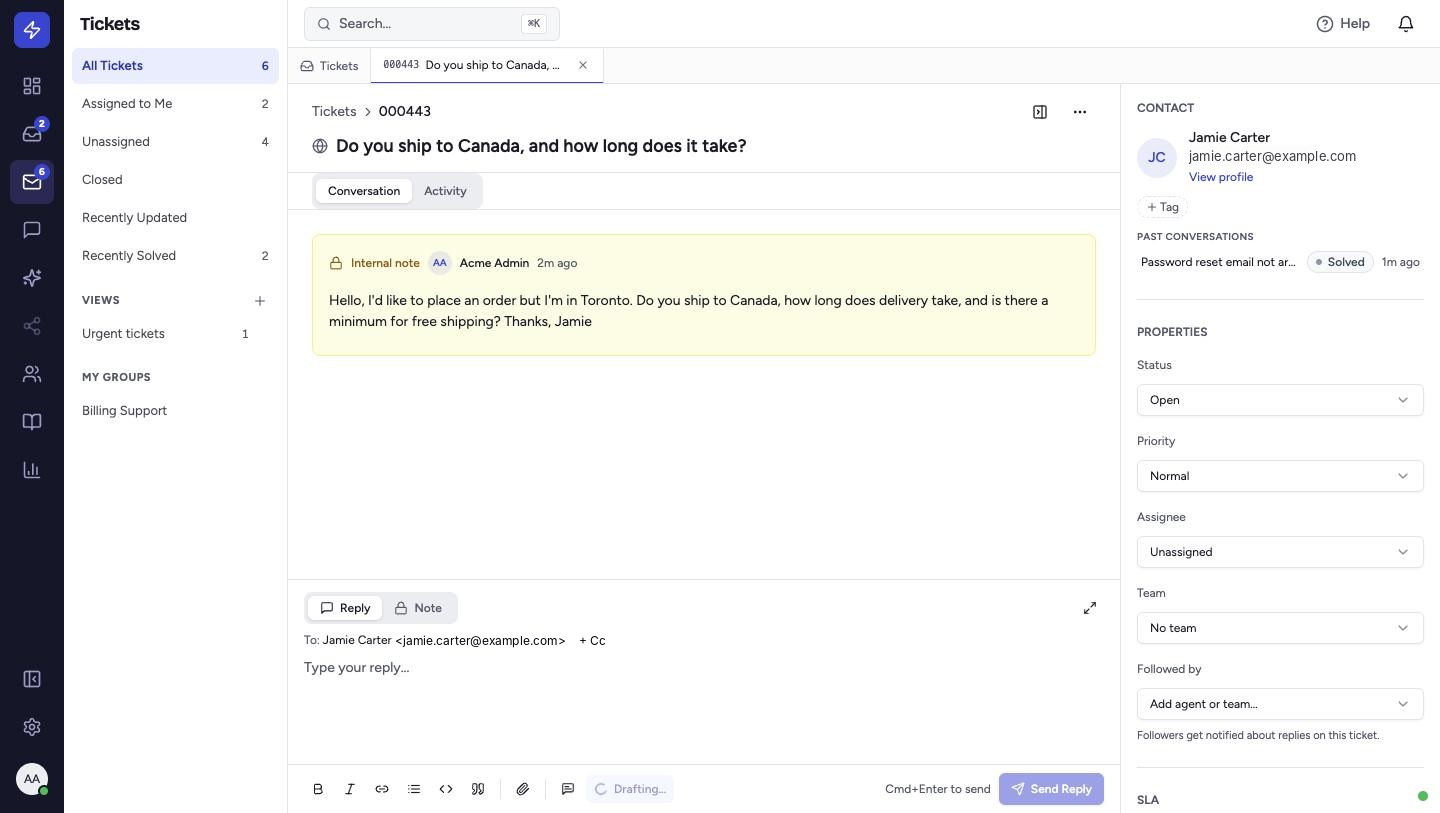Switch composer to Note mode
The height and width of the screenshot is (813, 1440).
tap(418, 608)
